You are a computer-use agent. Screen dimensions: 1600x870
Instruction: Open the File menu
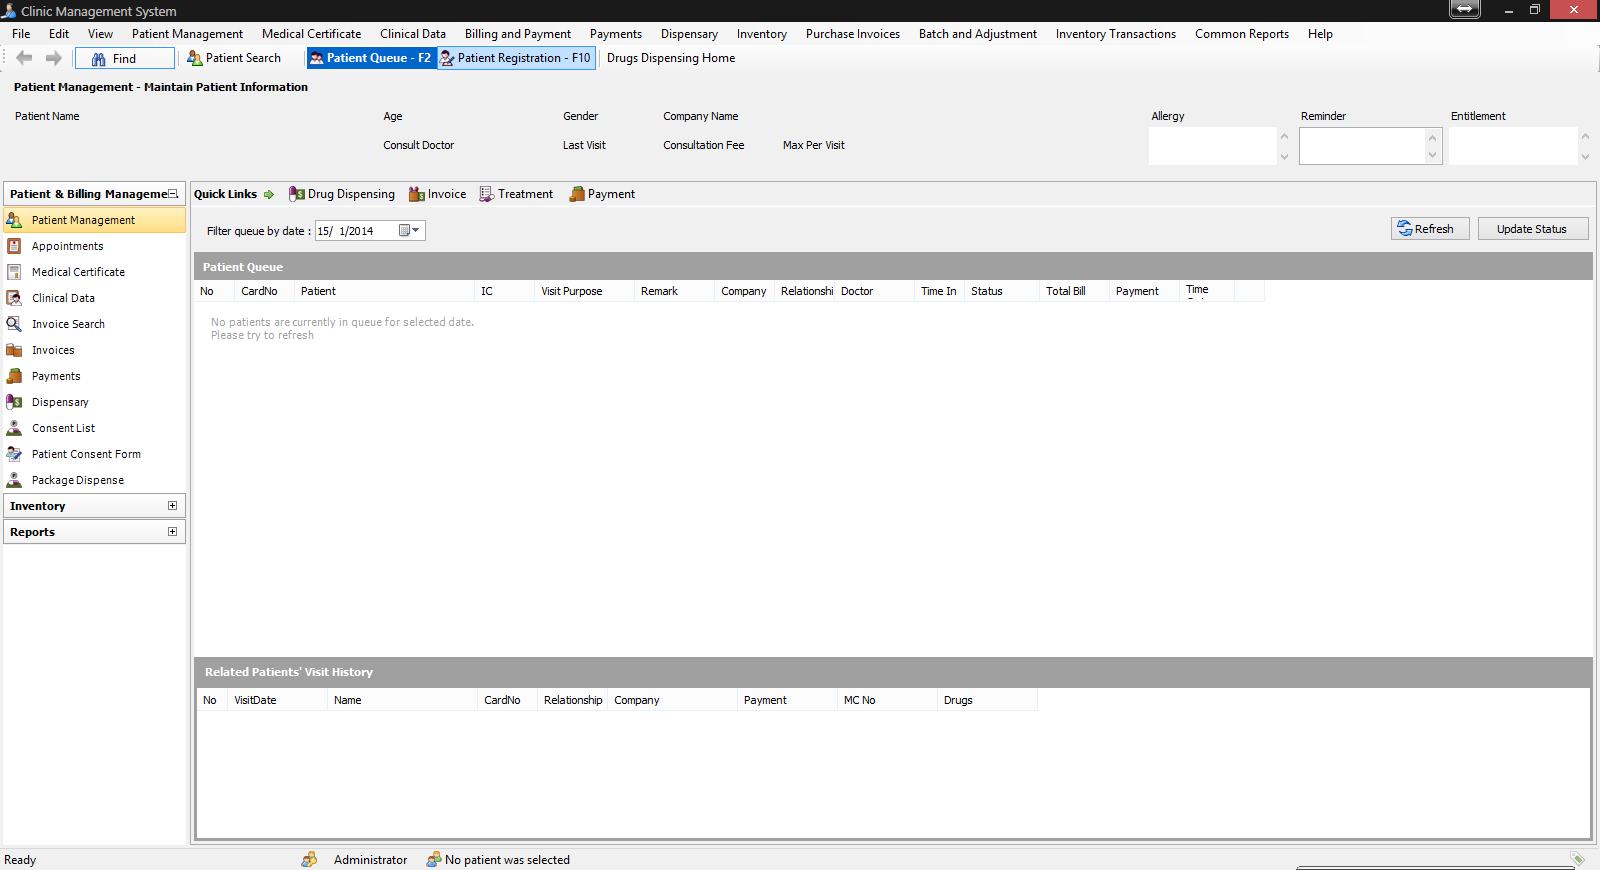(21, 34)
